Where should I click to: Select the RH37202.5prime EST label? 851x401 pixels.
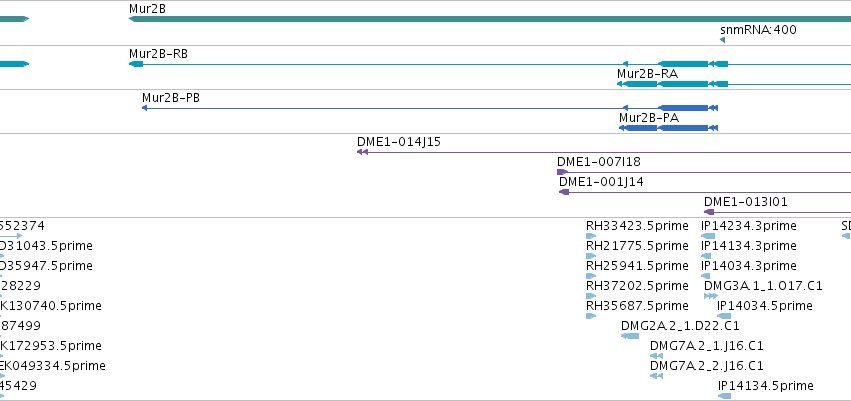[637, 286]
